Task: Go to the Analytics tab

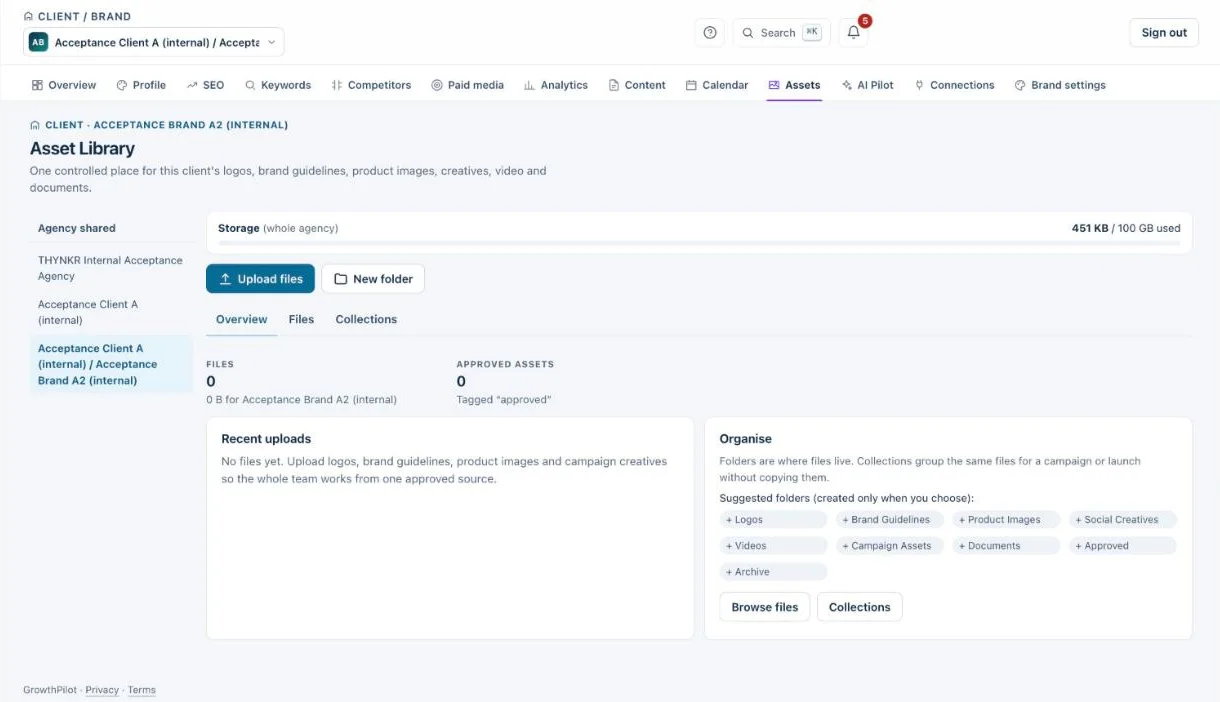Action: point(556,85)
